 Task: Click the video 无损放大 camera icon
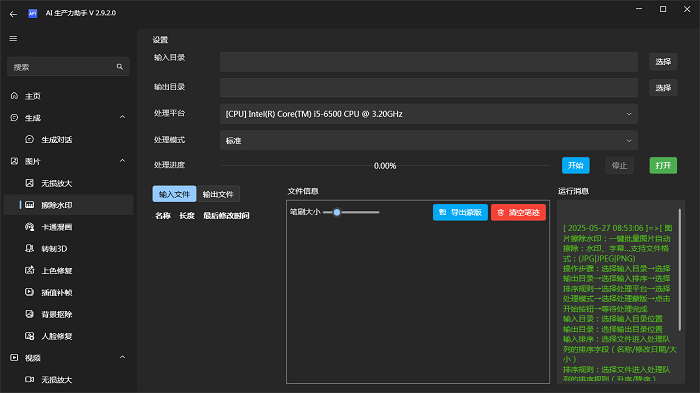point(29,379)
